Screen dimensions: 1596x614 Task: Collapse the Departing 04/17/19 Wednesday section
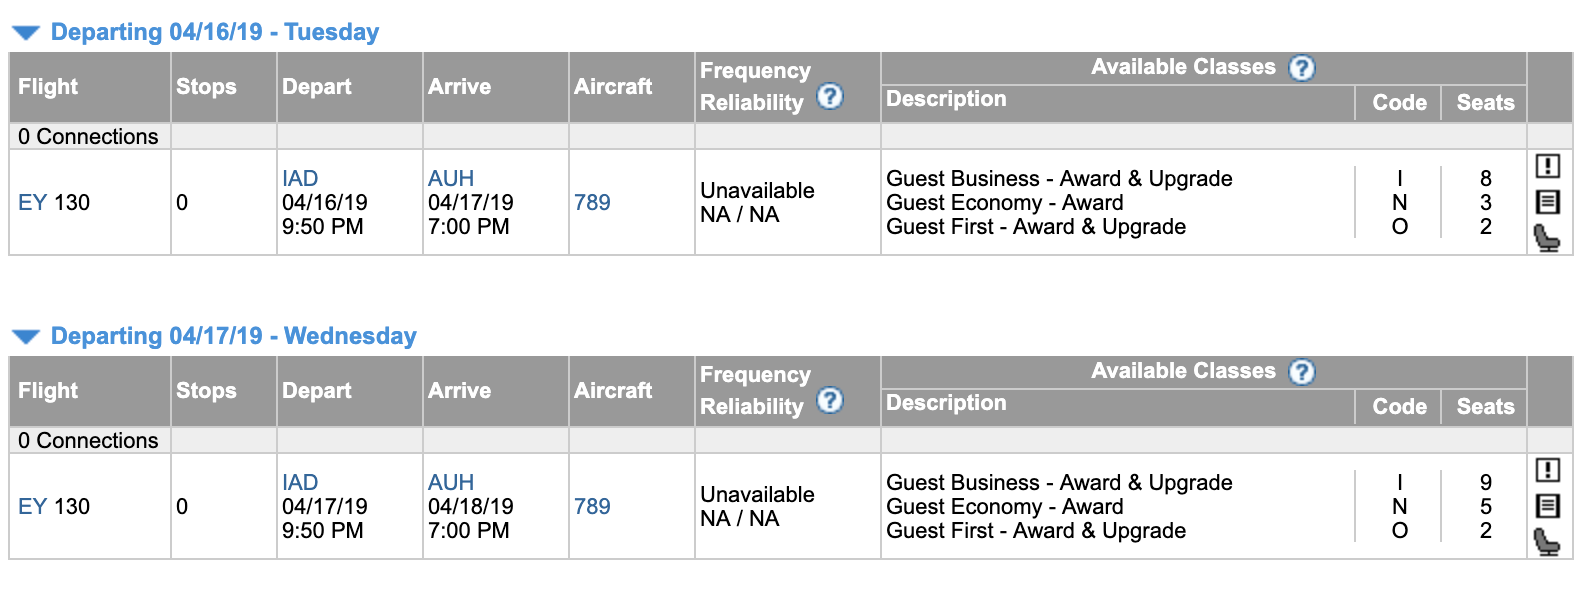pyautogui.click(x=26, y=337)
